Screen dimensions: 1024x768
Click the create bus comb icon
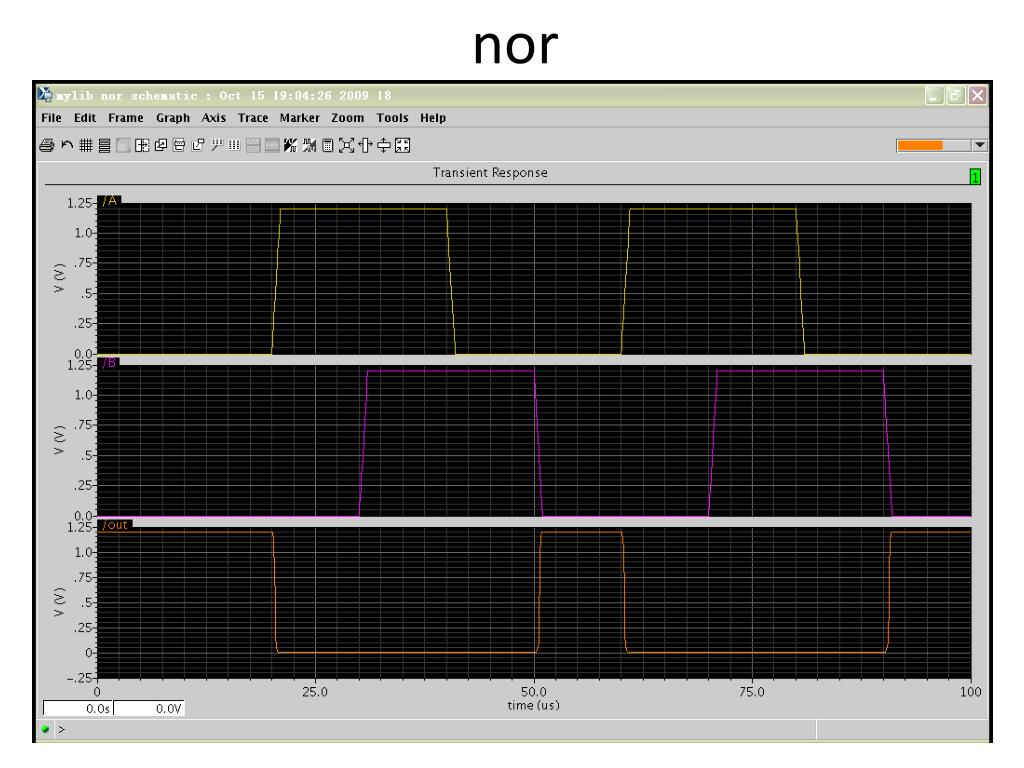(x=216, y=146)
